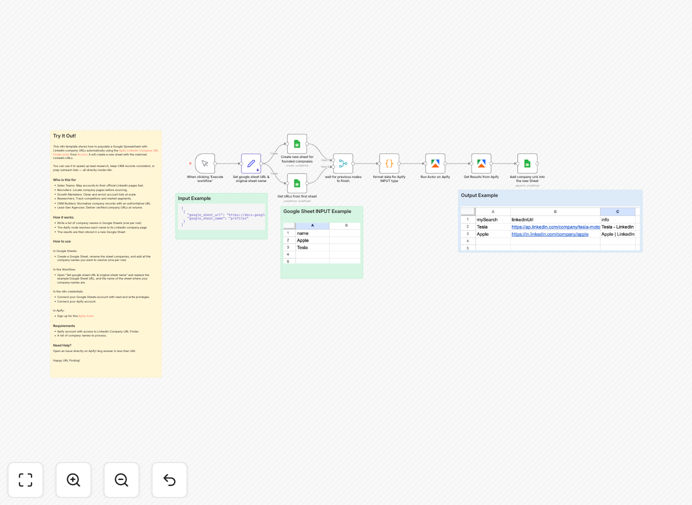This screenshot has width=692, height=505.
Task: Click the 'name' cell in input sheet
Action: [312, 233]
